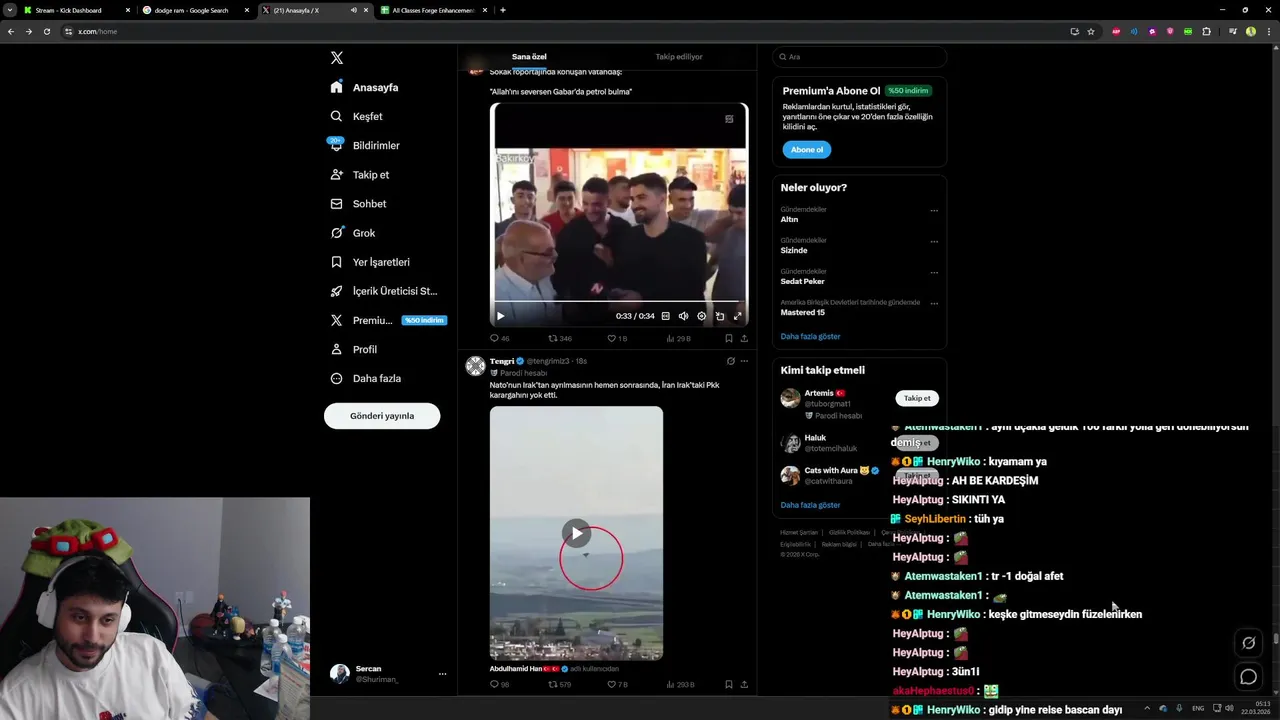
Task: Bookmark this page with star icon
Action: pos(1091,31)
